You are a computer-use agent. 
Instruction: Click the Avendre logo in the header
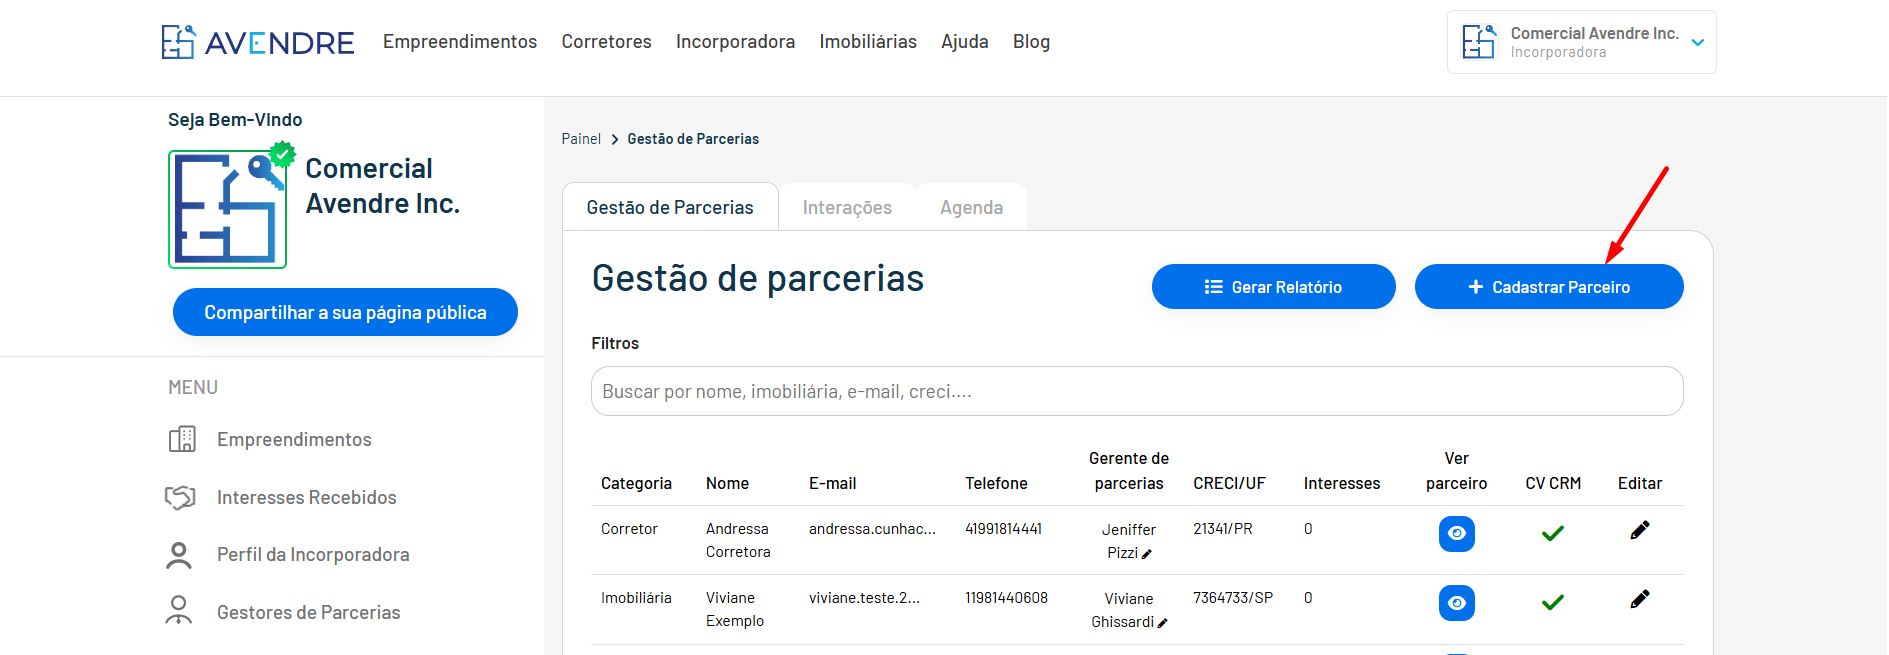[258, 42]
